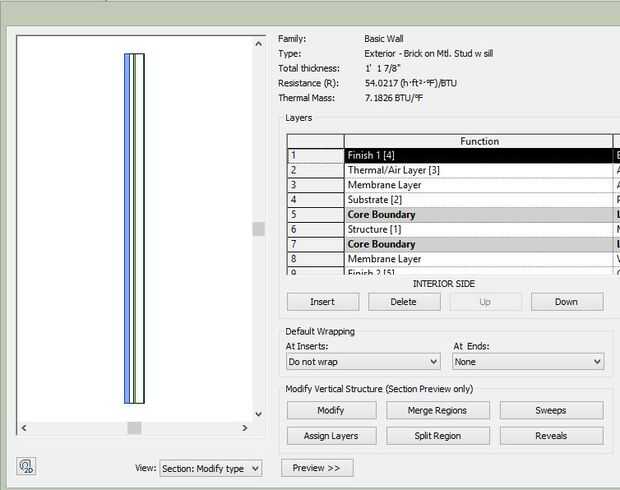Click the Insert button
This screenshot has height=490, width=620.
click(x=323, y=302)
